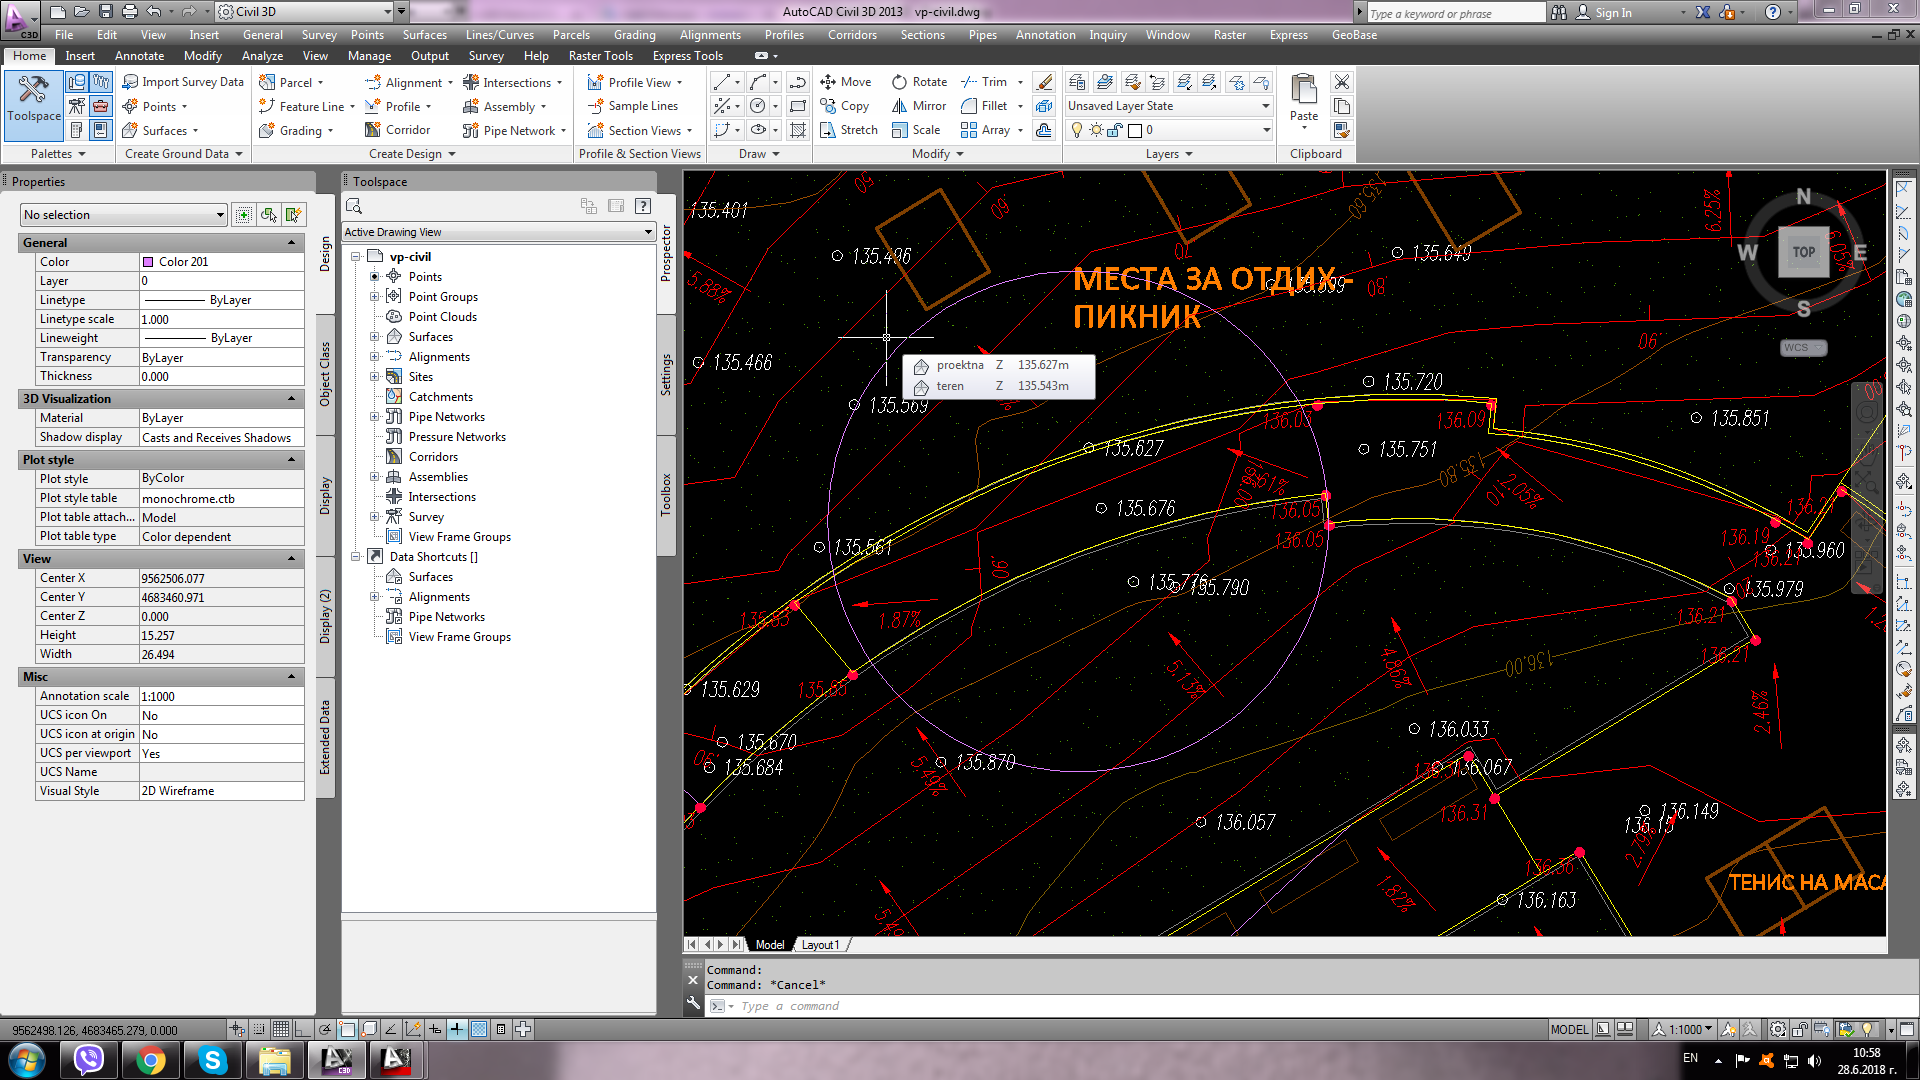The image size is (1920, 1080).
Task: Select the Rotate tool
Action: (x=919, y=82)
